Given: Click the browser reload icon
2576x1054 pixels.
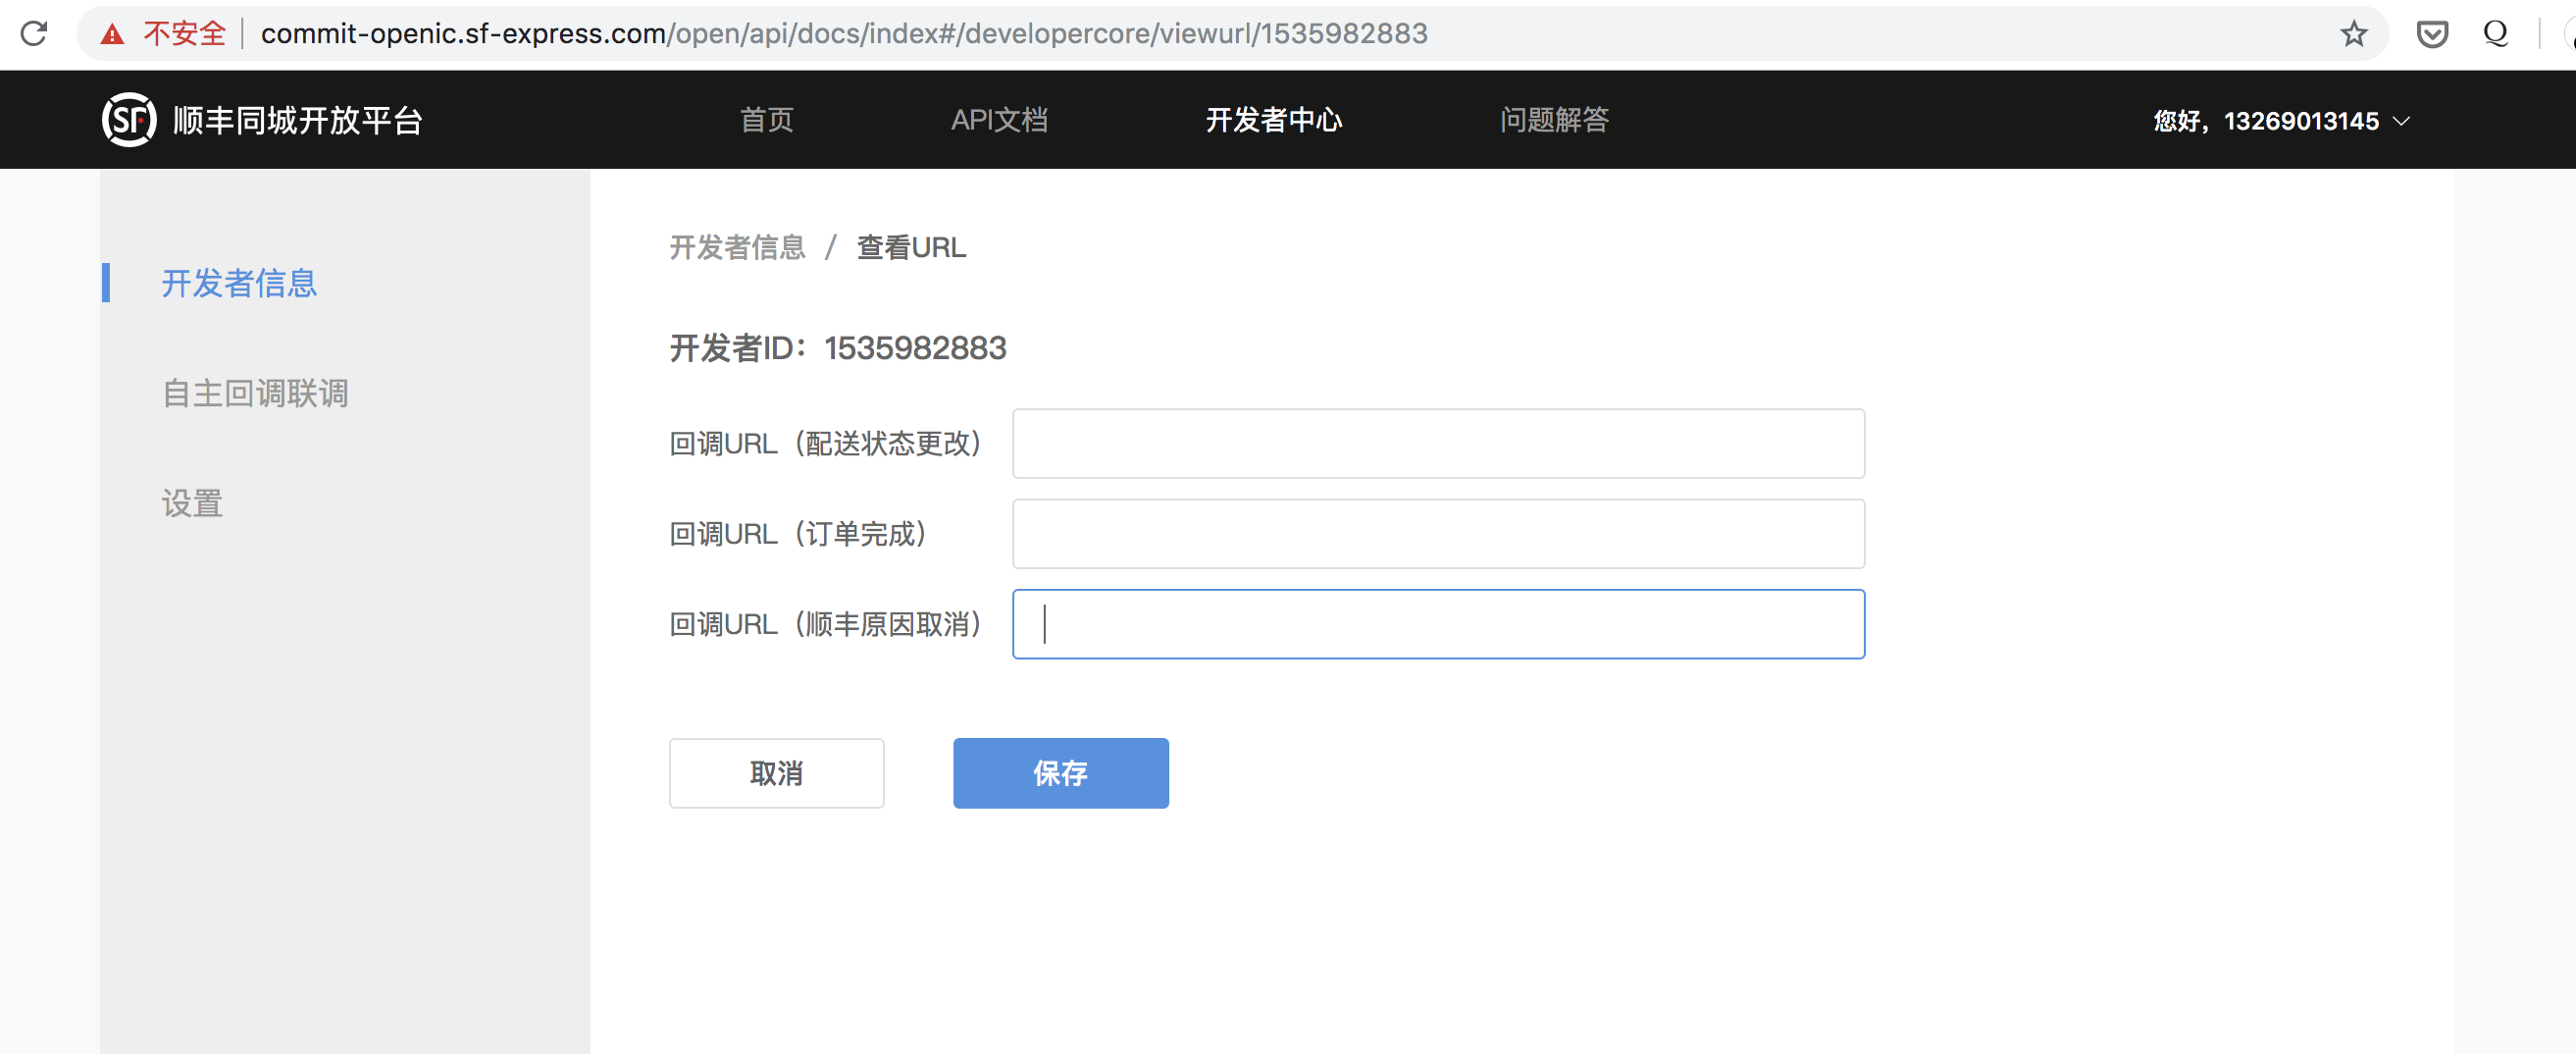Looking at the screenshot, I should 34,34.
